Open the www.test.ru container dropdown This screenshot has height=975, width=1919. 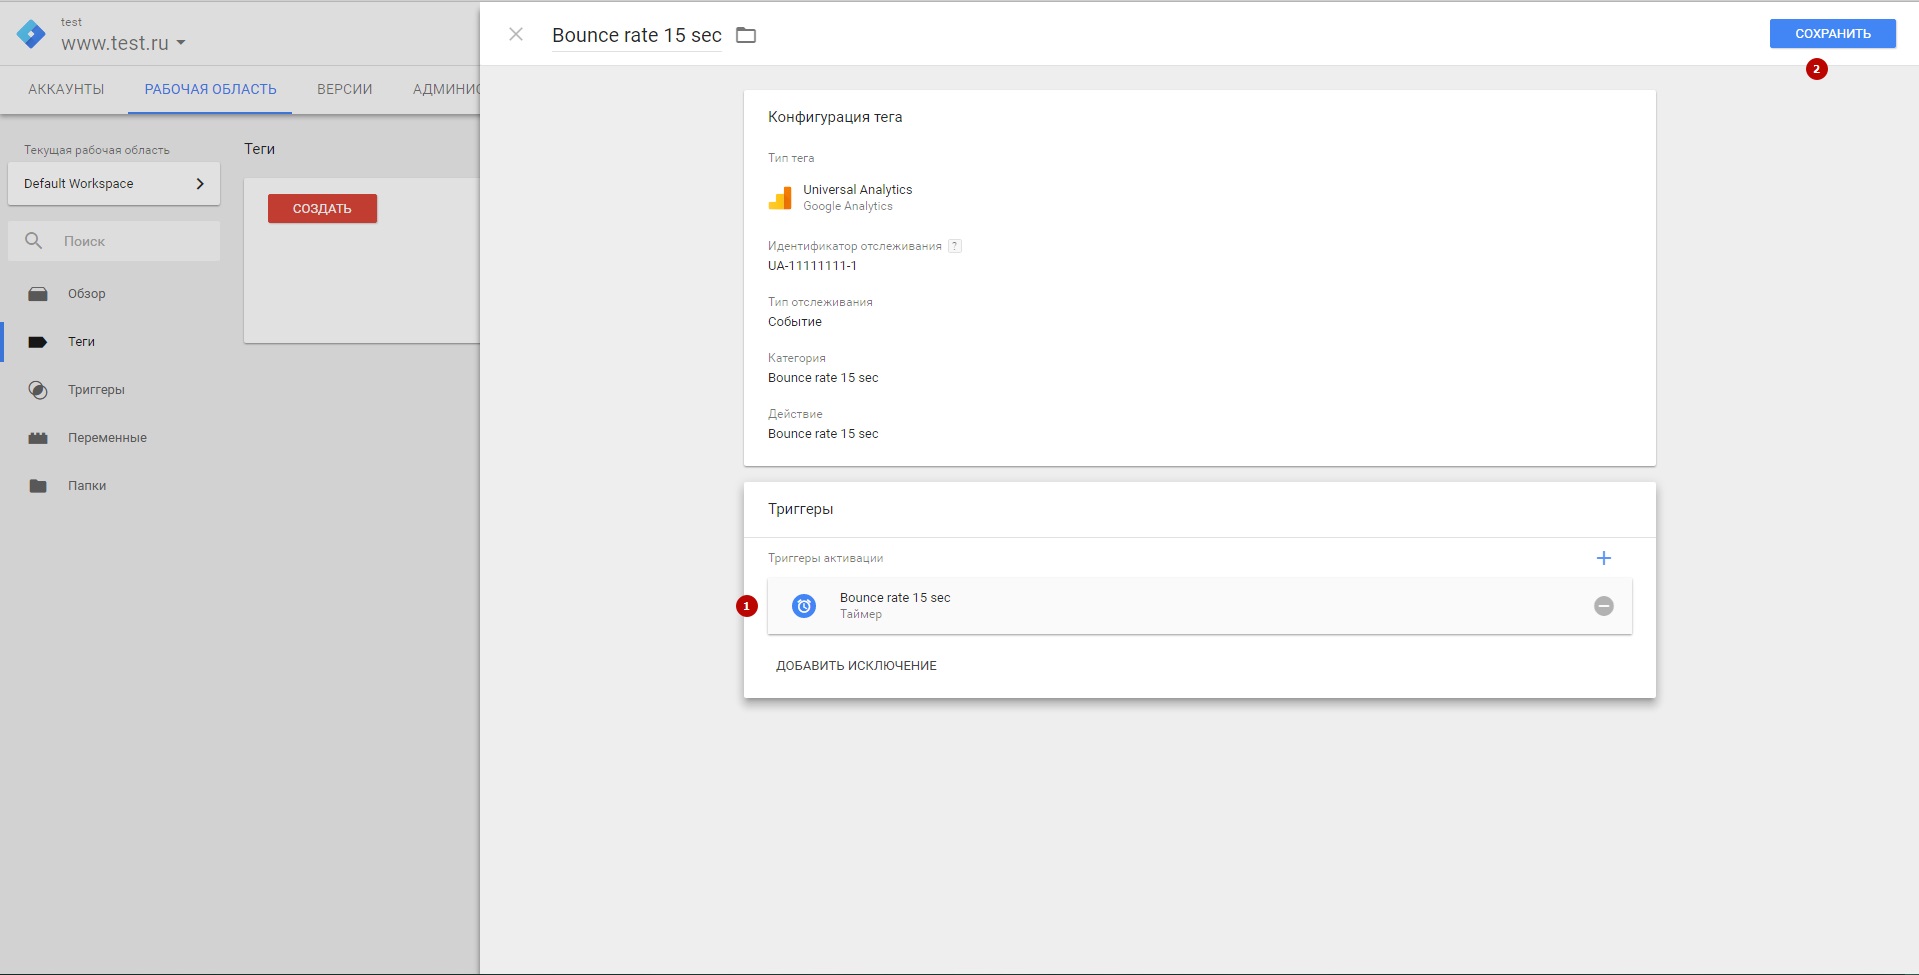123,43
